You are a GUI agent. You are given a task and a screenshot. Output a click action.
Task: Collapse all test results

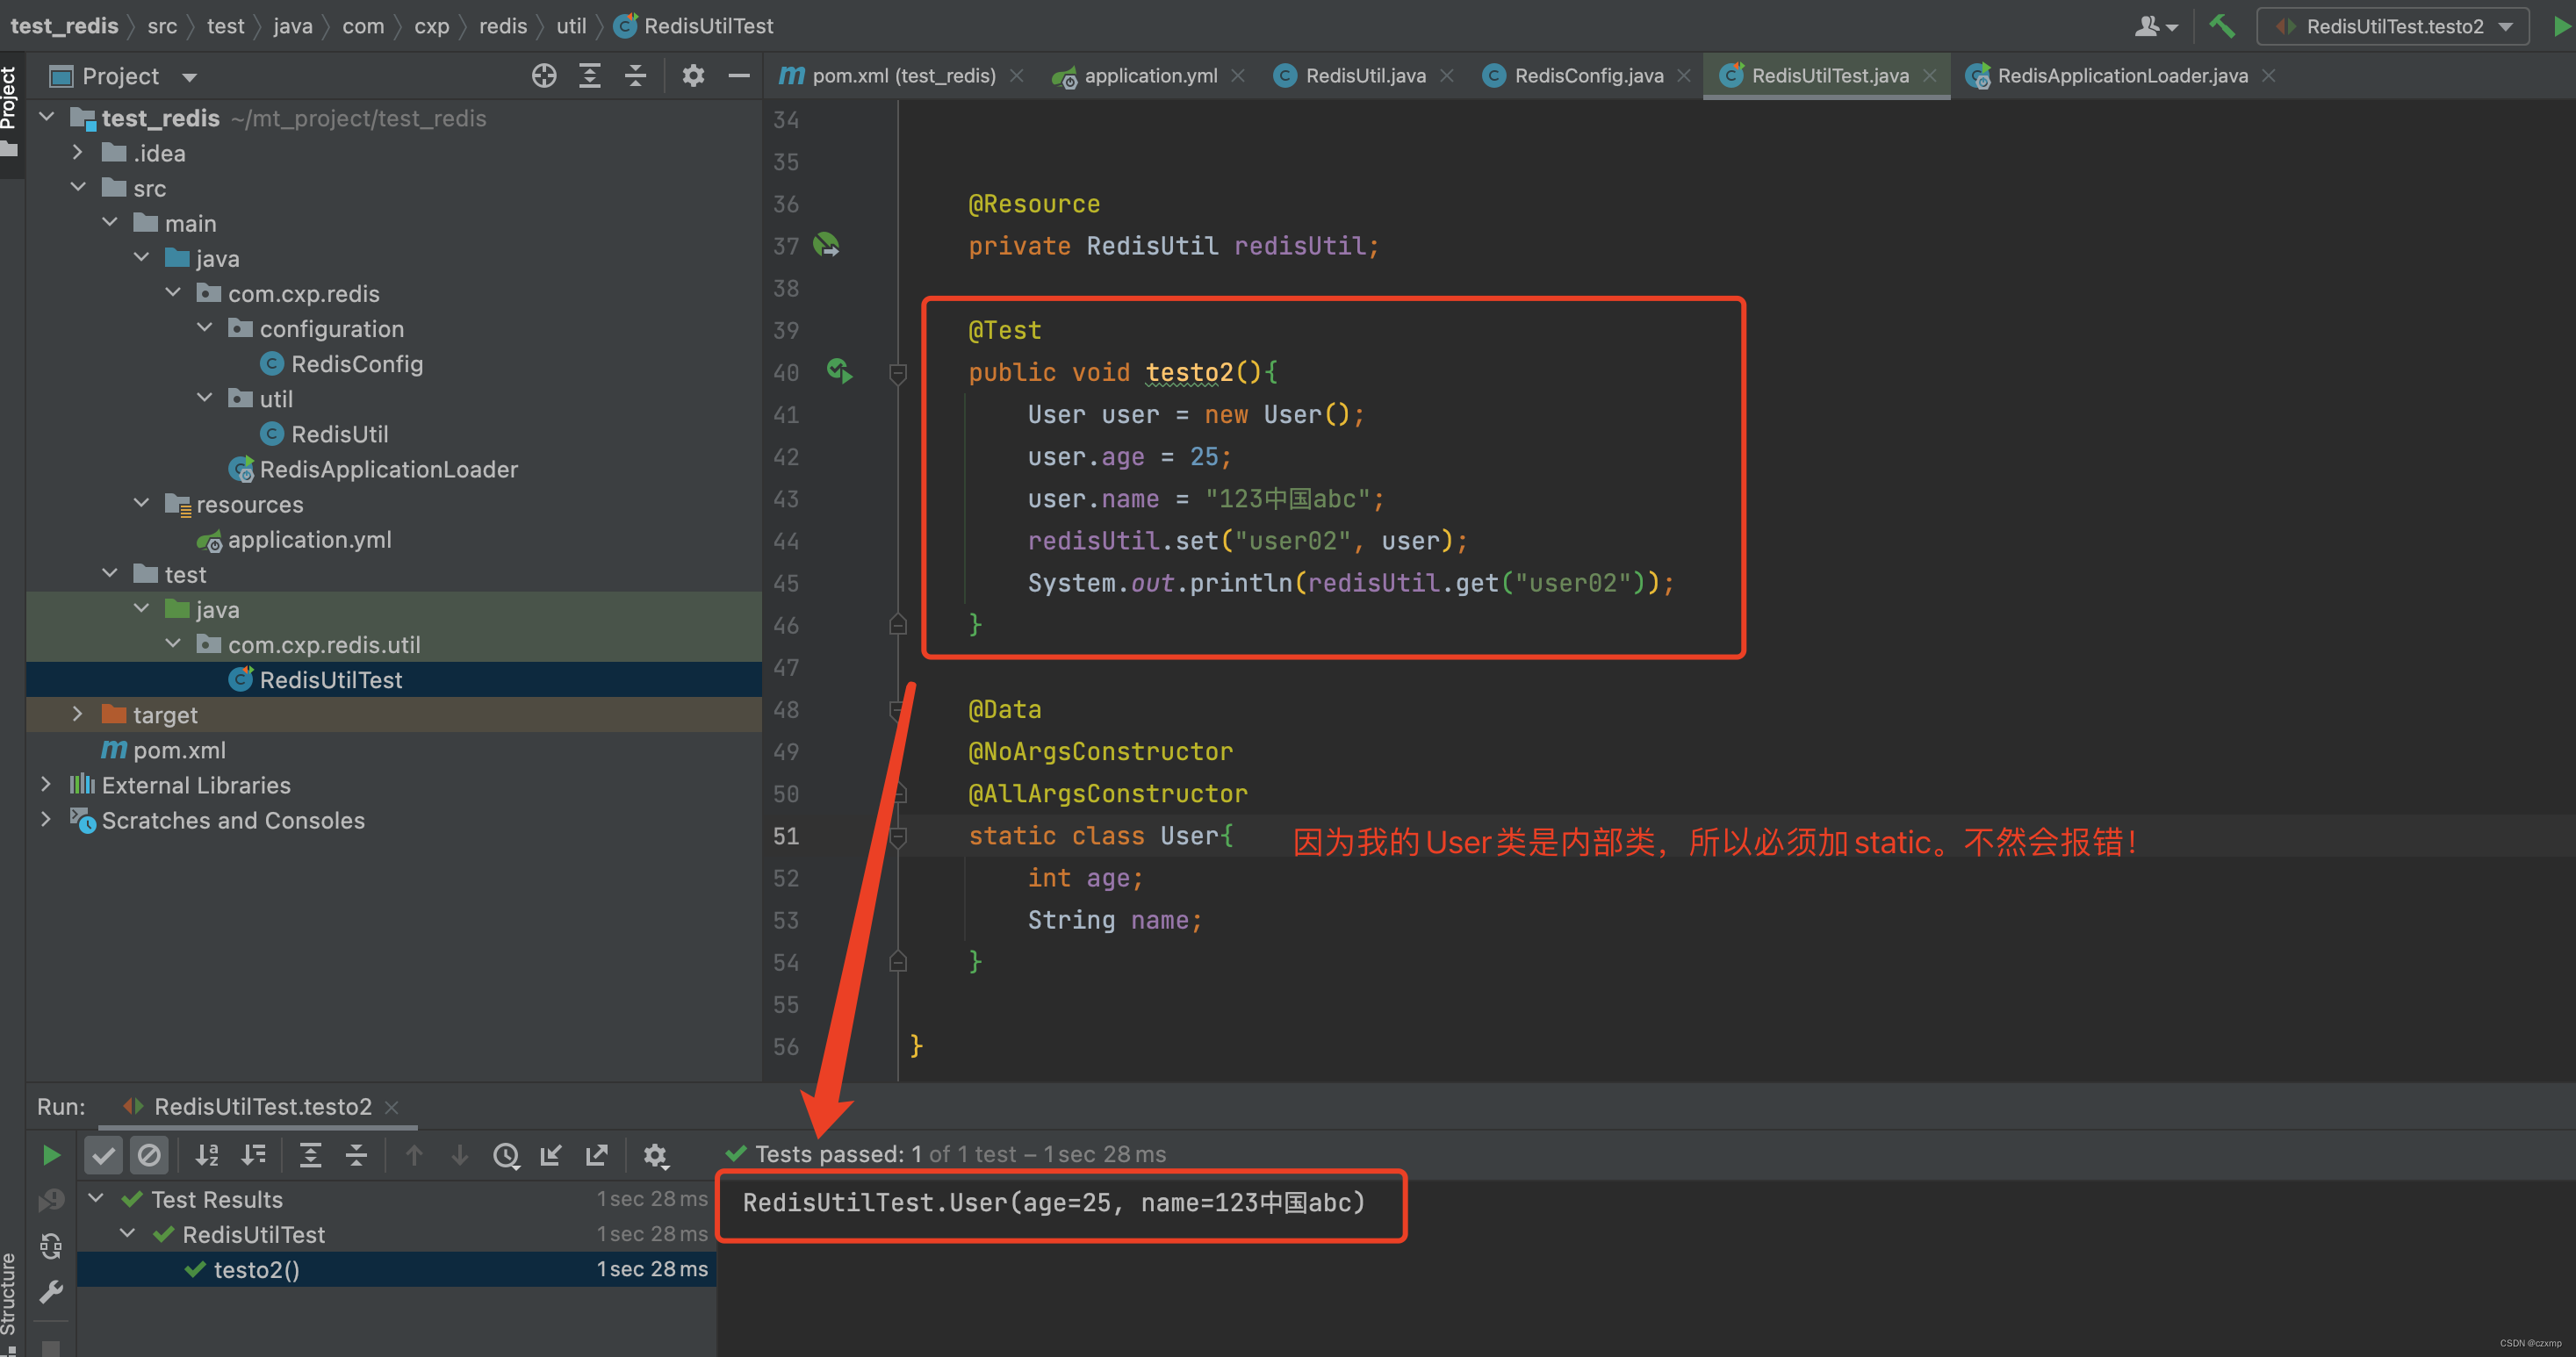click(357, 1156)
